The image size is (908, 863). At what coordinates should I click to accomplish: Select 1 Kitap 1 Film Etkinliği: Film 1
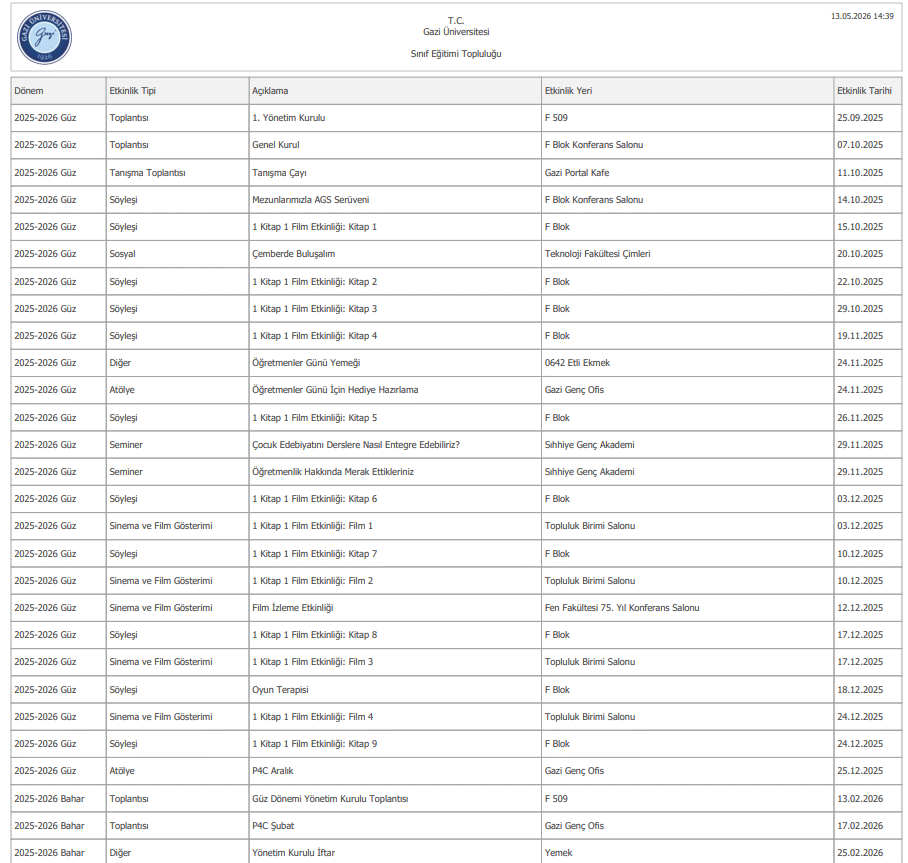tap(395, 526)
